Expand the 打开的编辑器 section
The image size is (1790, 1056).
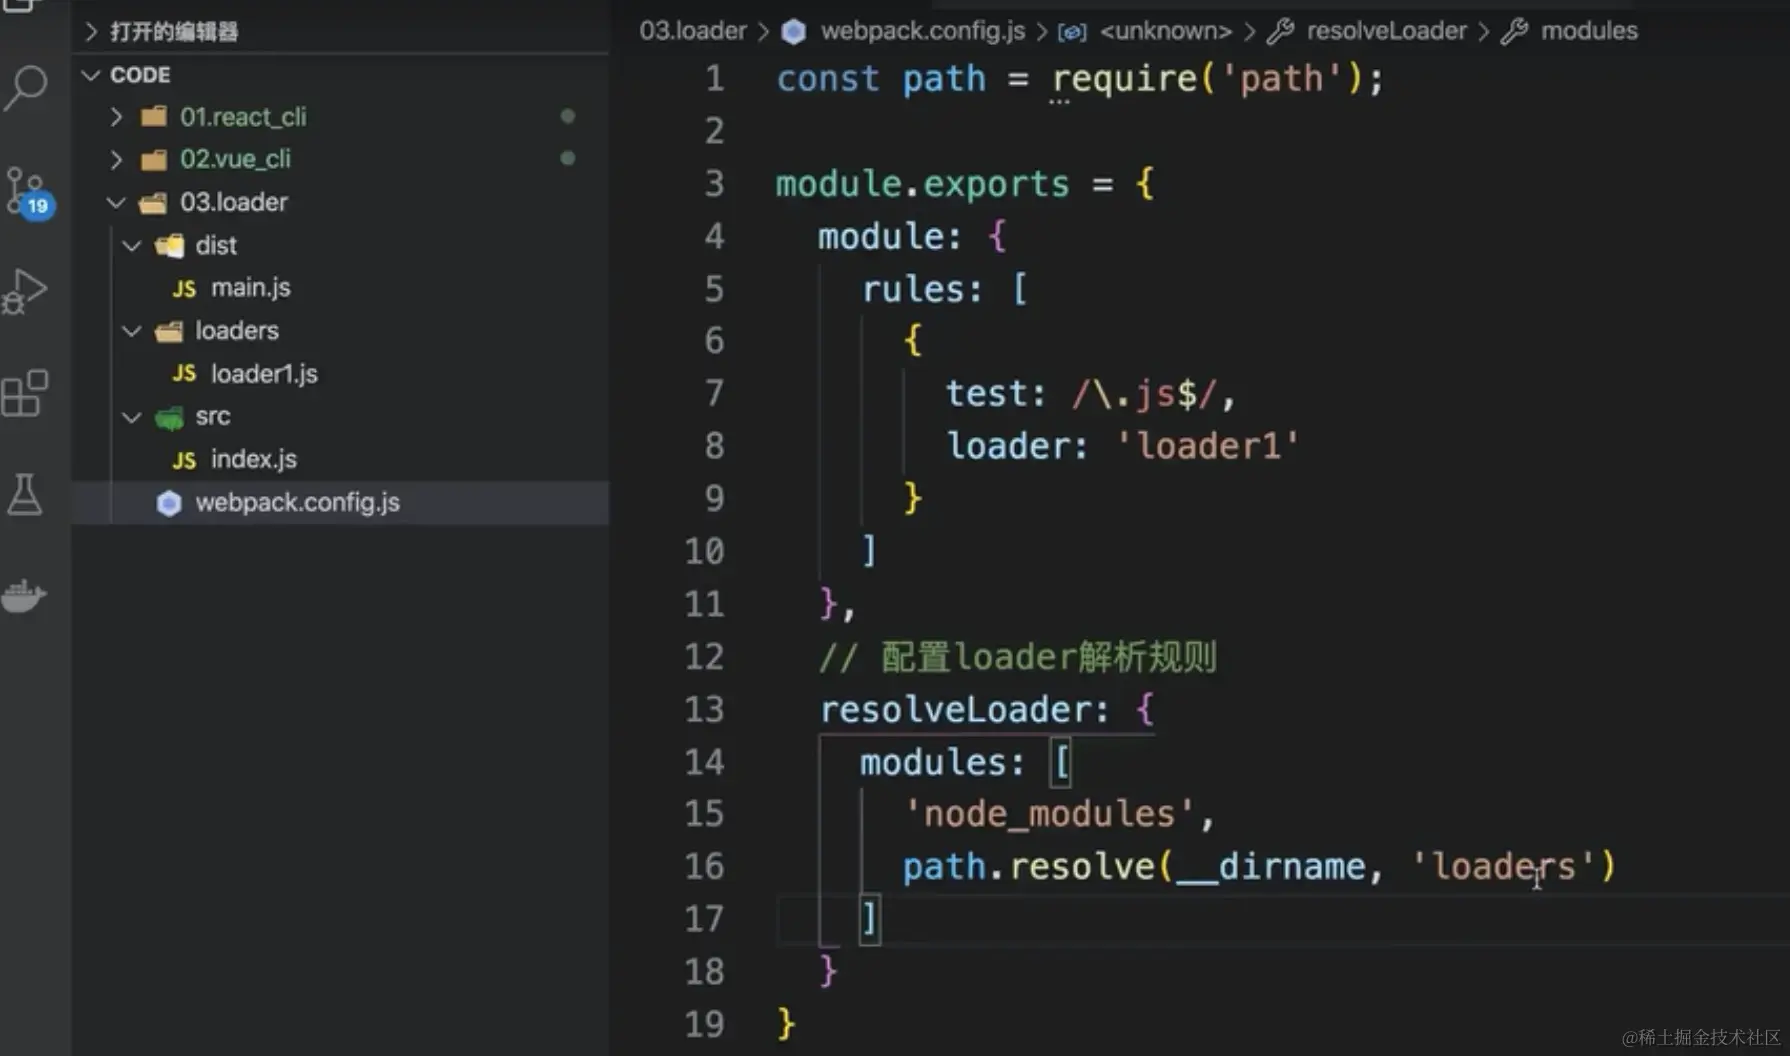[x=91, y=32]
